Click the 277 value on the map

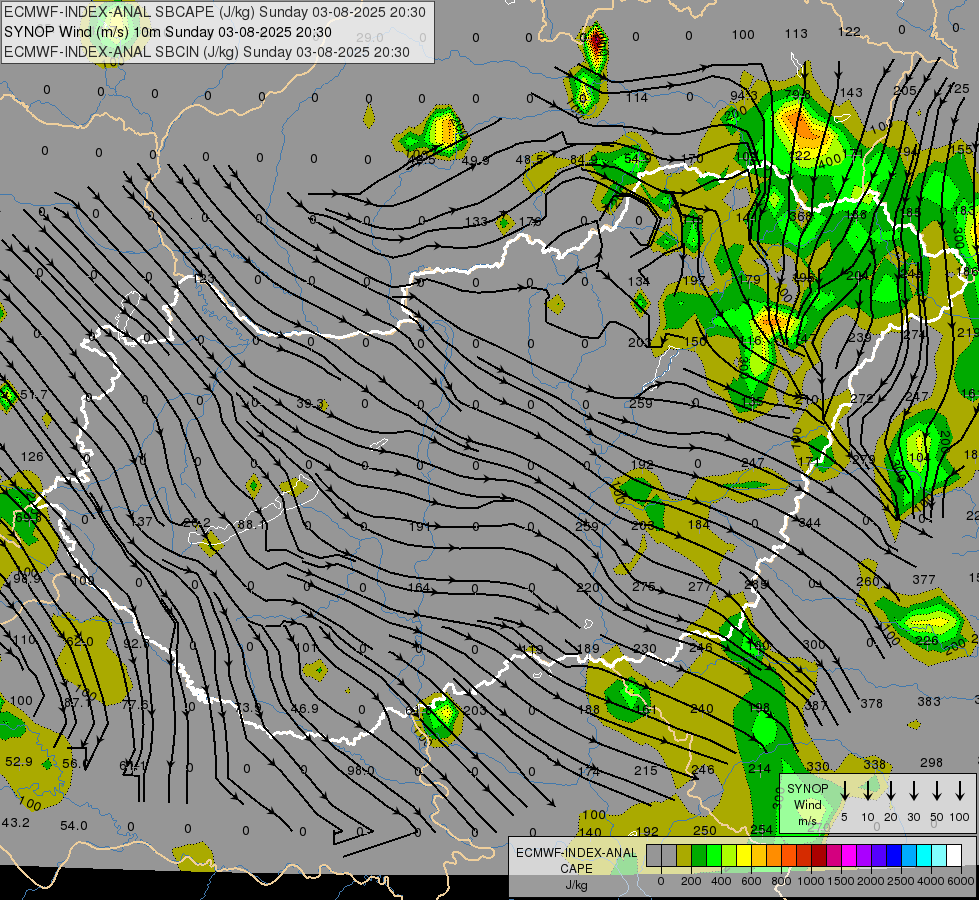point(699,586)
